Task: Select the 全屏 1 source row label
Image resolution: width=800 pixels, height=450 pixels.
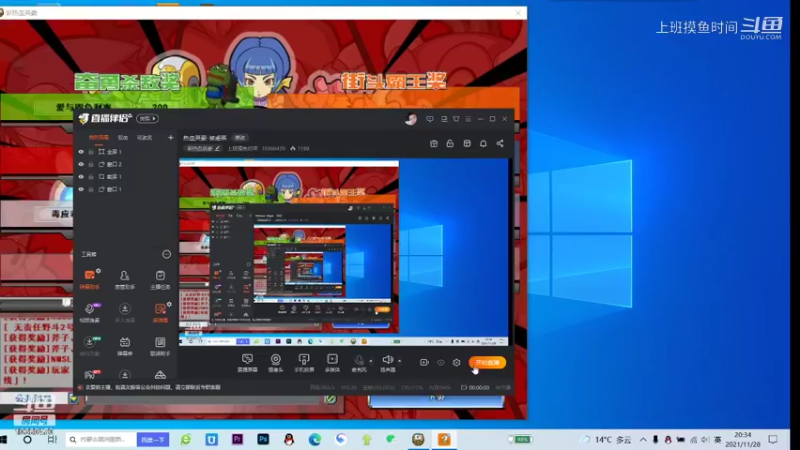Action: 114,152
